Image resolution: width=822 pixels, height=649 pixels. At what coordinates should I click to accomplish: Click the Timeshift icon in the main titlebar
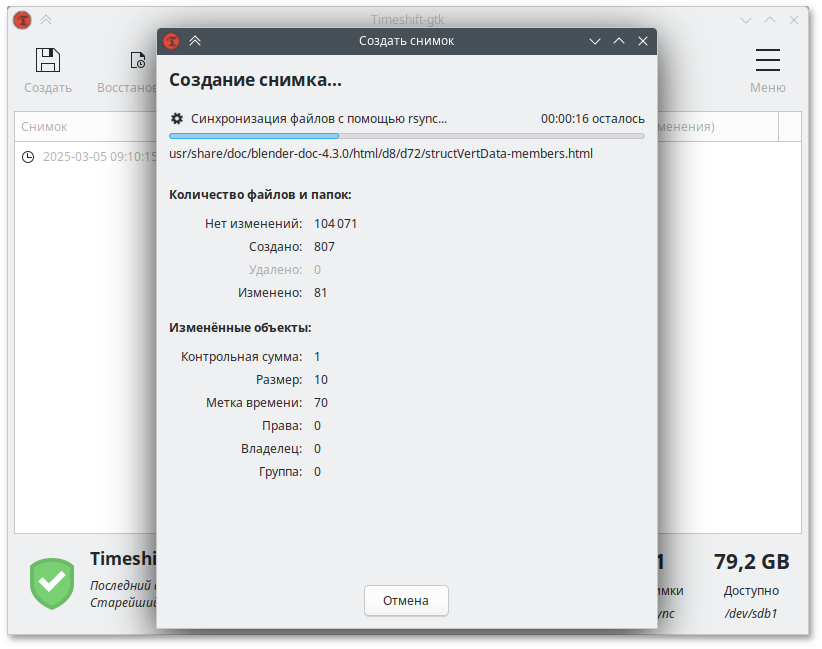coord(21,19)
